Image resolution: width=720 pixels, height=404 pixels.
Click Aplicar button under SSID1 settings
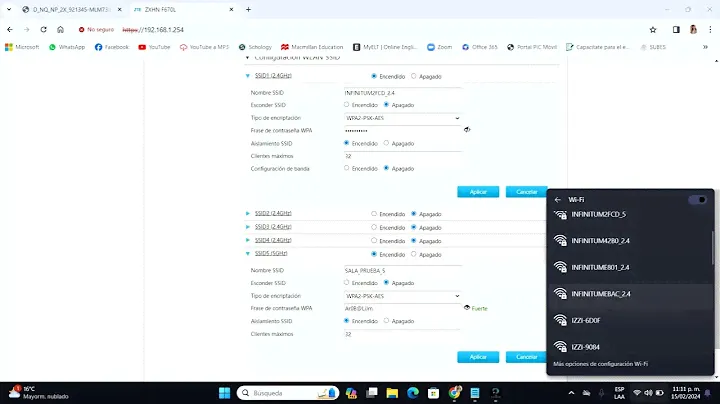[477, 191]
